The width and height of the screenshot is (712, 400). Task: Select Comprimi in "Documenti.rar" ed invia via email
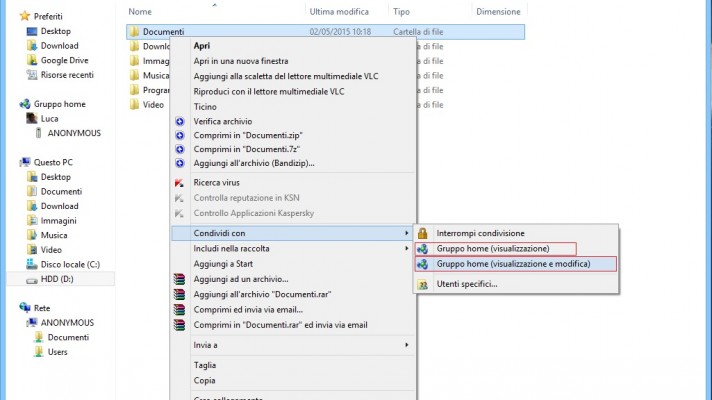(280, 325)
